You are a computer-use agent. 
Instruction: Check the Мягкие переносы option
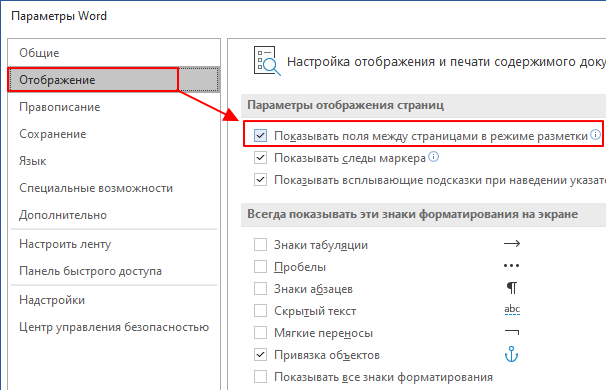tap(260, 333)
